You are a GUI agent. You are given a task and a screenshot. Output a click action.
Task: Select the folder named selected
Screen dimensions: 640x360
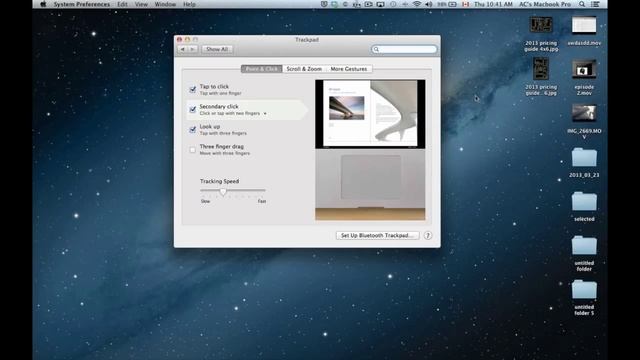point(584,207)
